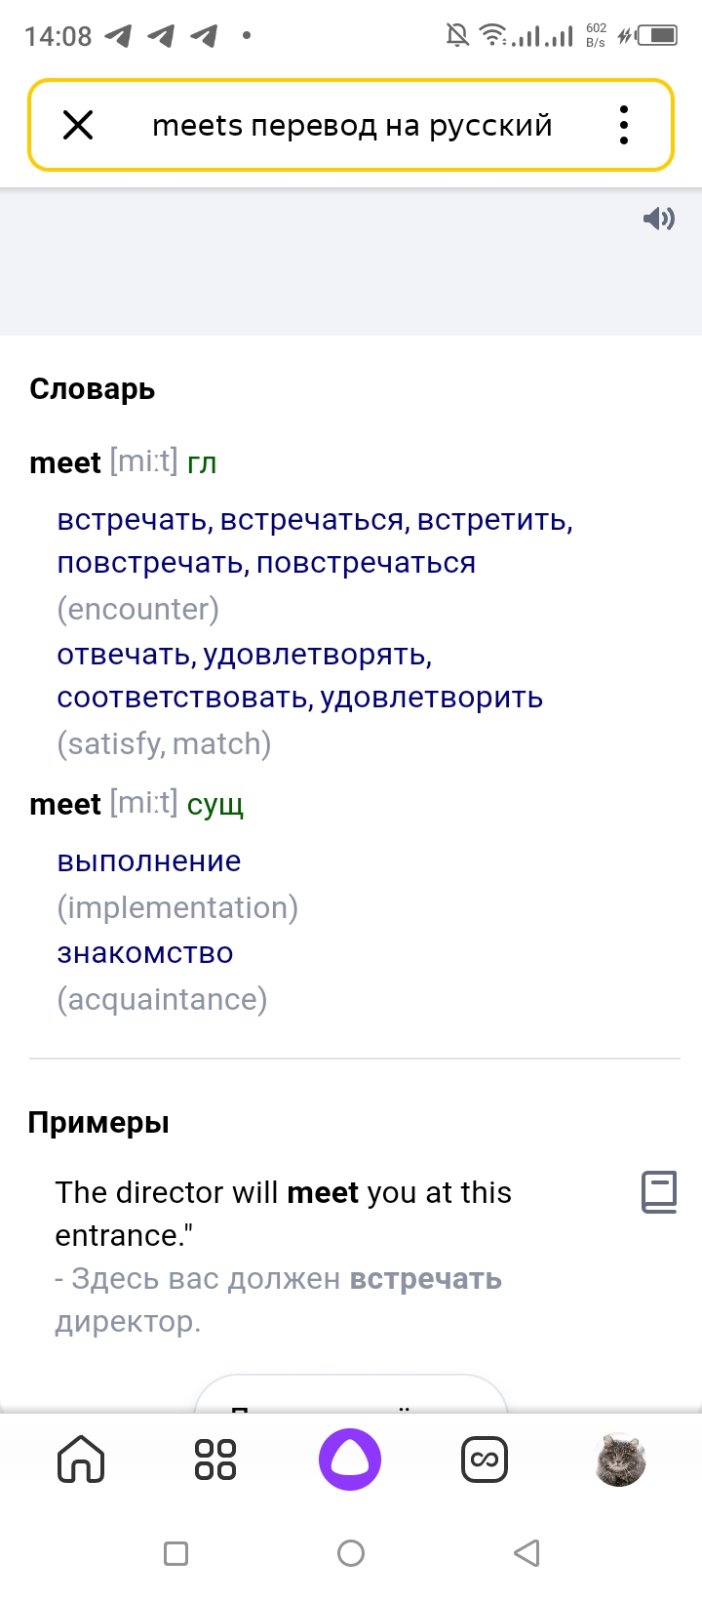Viewport: 702px width, 1600px height.
Task: Tap the partially hidden show-more button
Action: pyautogui.click(x=351, y=1395)
